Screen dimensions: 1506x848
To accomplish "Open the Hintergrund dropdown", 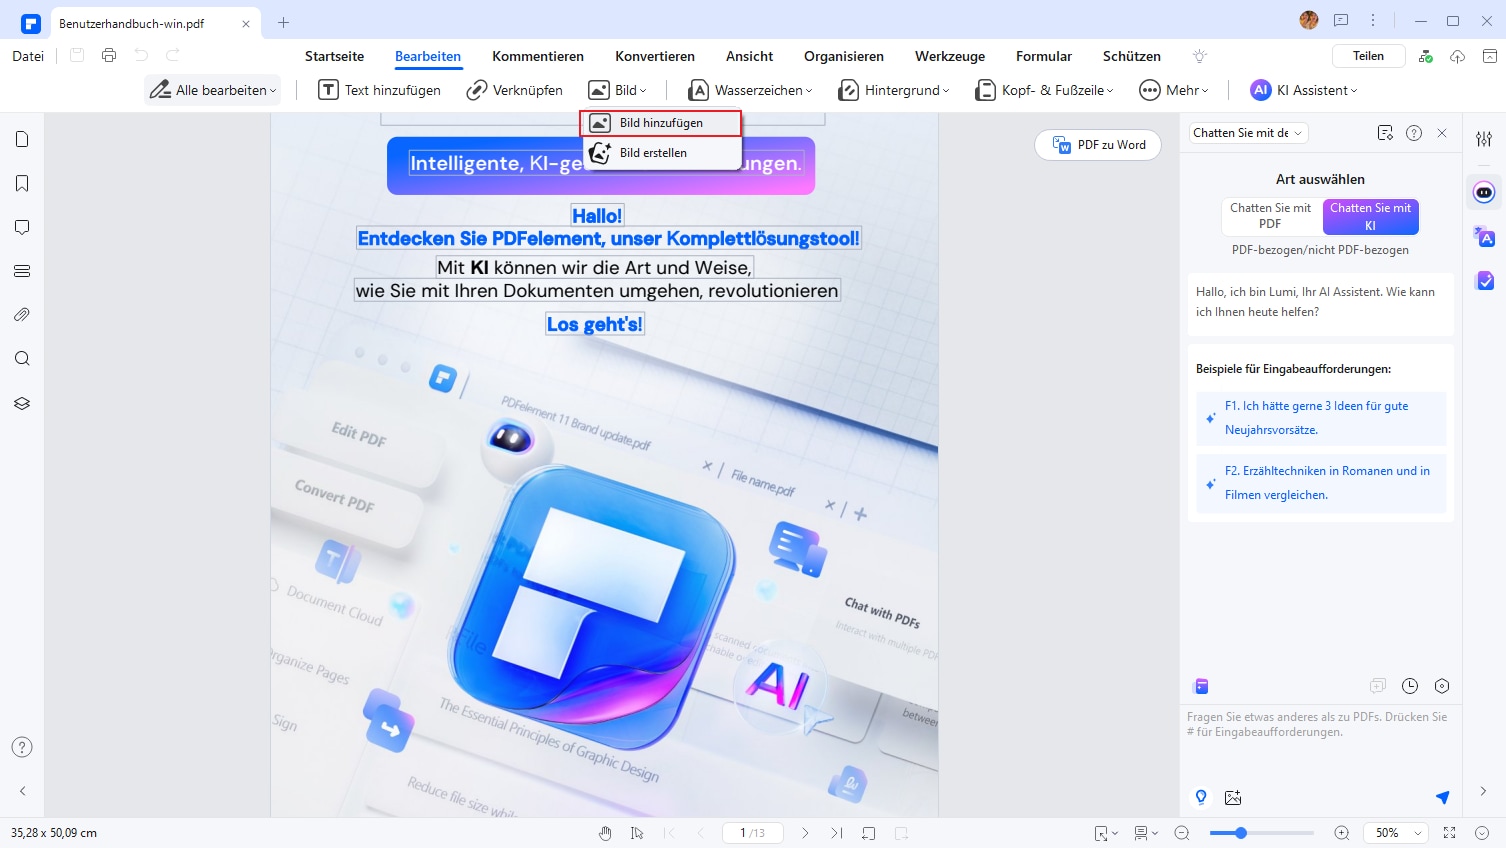I will (x=893, y=90).
